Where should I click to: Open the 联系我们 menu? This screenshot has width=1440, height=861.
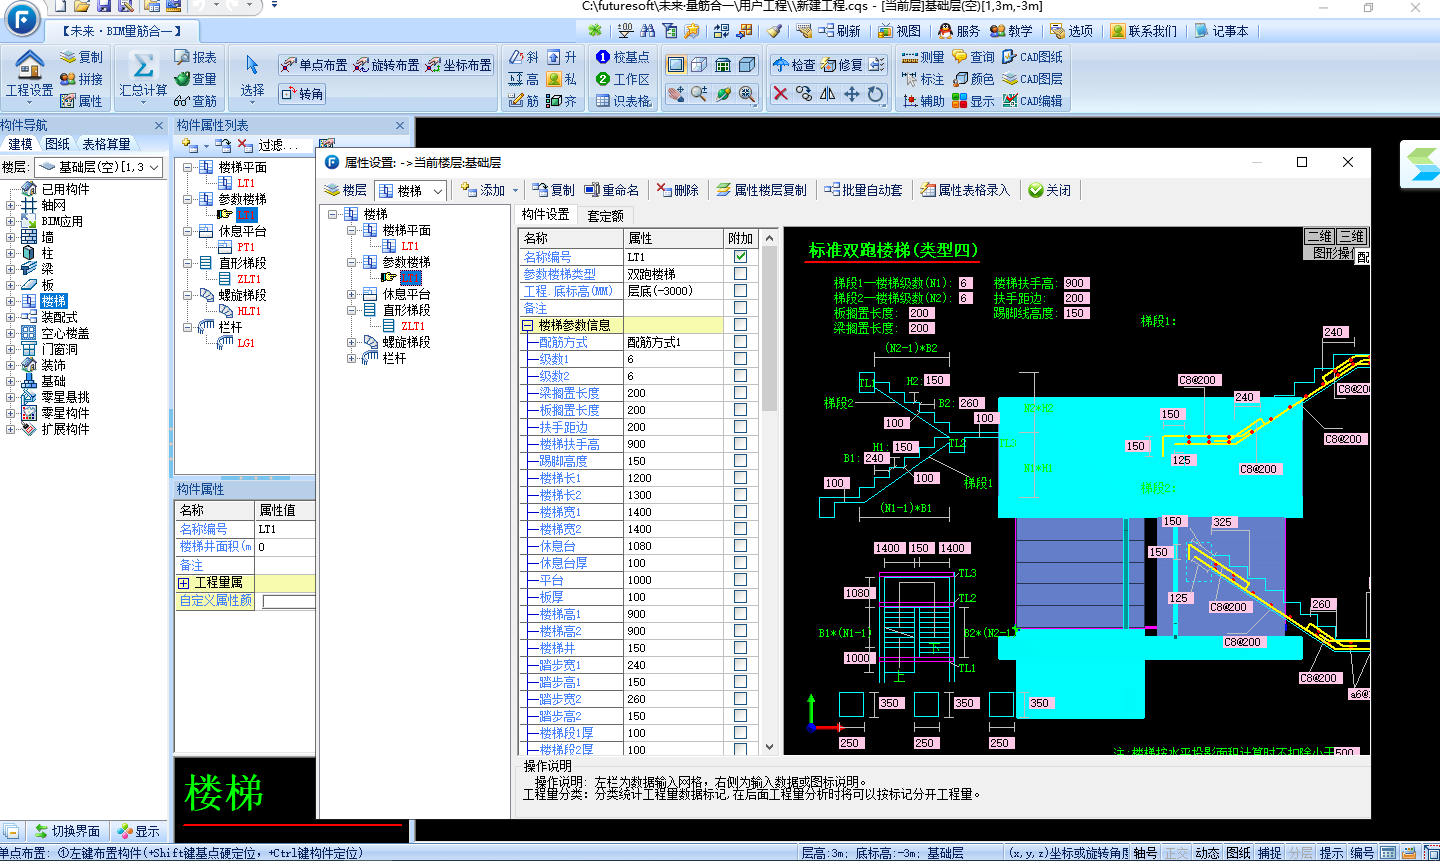pos(1143,31)
